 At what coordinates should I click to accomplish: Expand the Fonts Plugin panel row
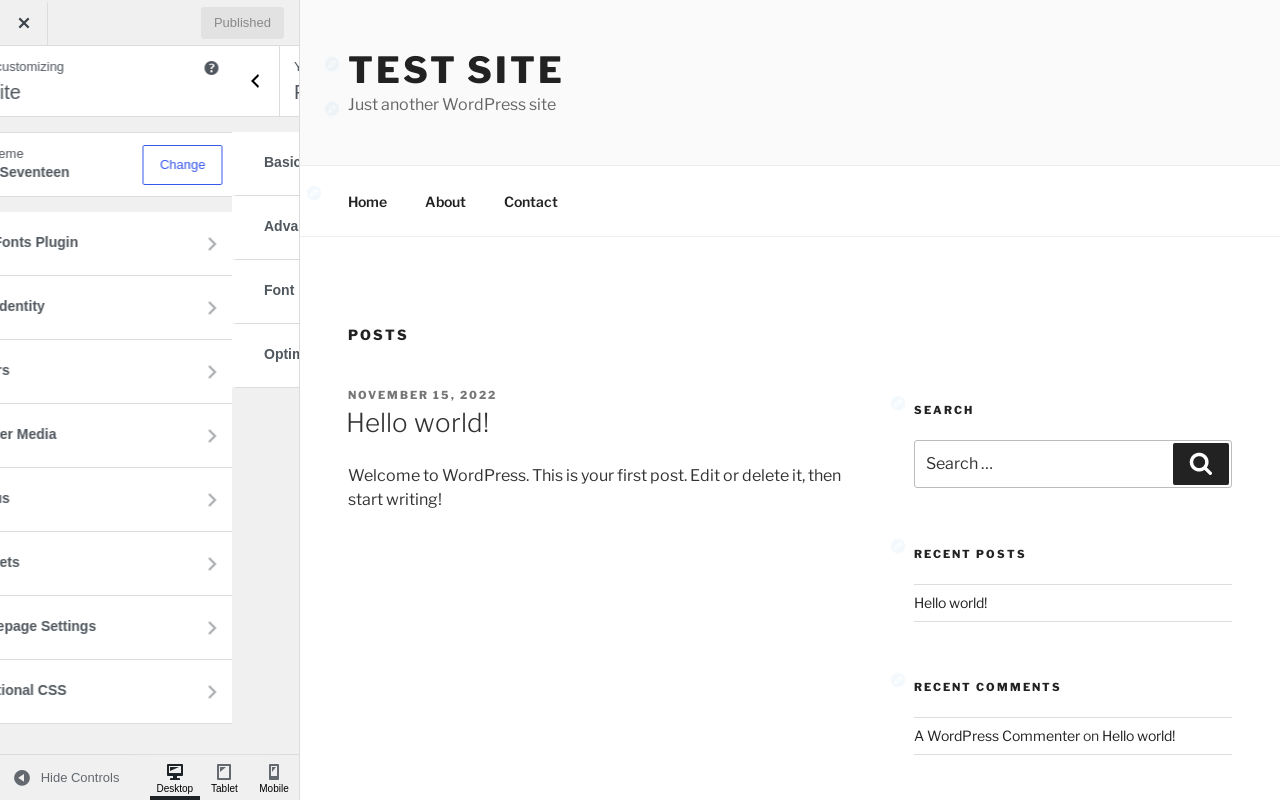click(116, 243)
